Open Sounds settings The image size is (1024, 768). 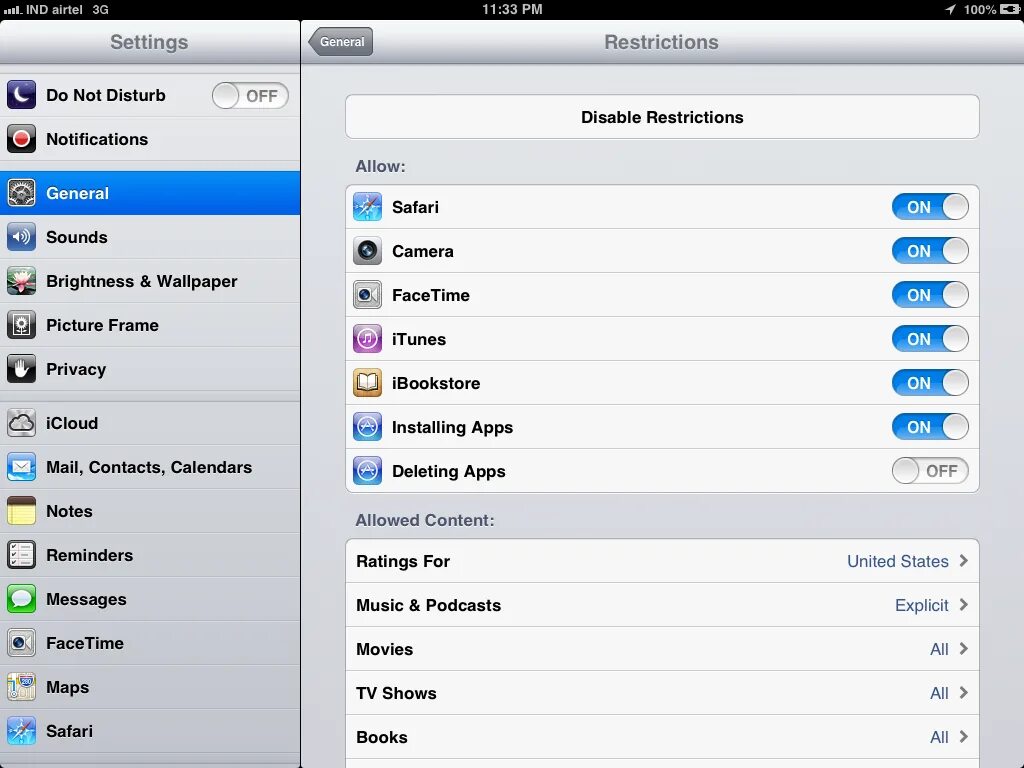150,237
